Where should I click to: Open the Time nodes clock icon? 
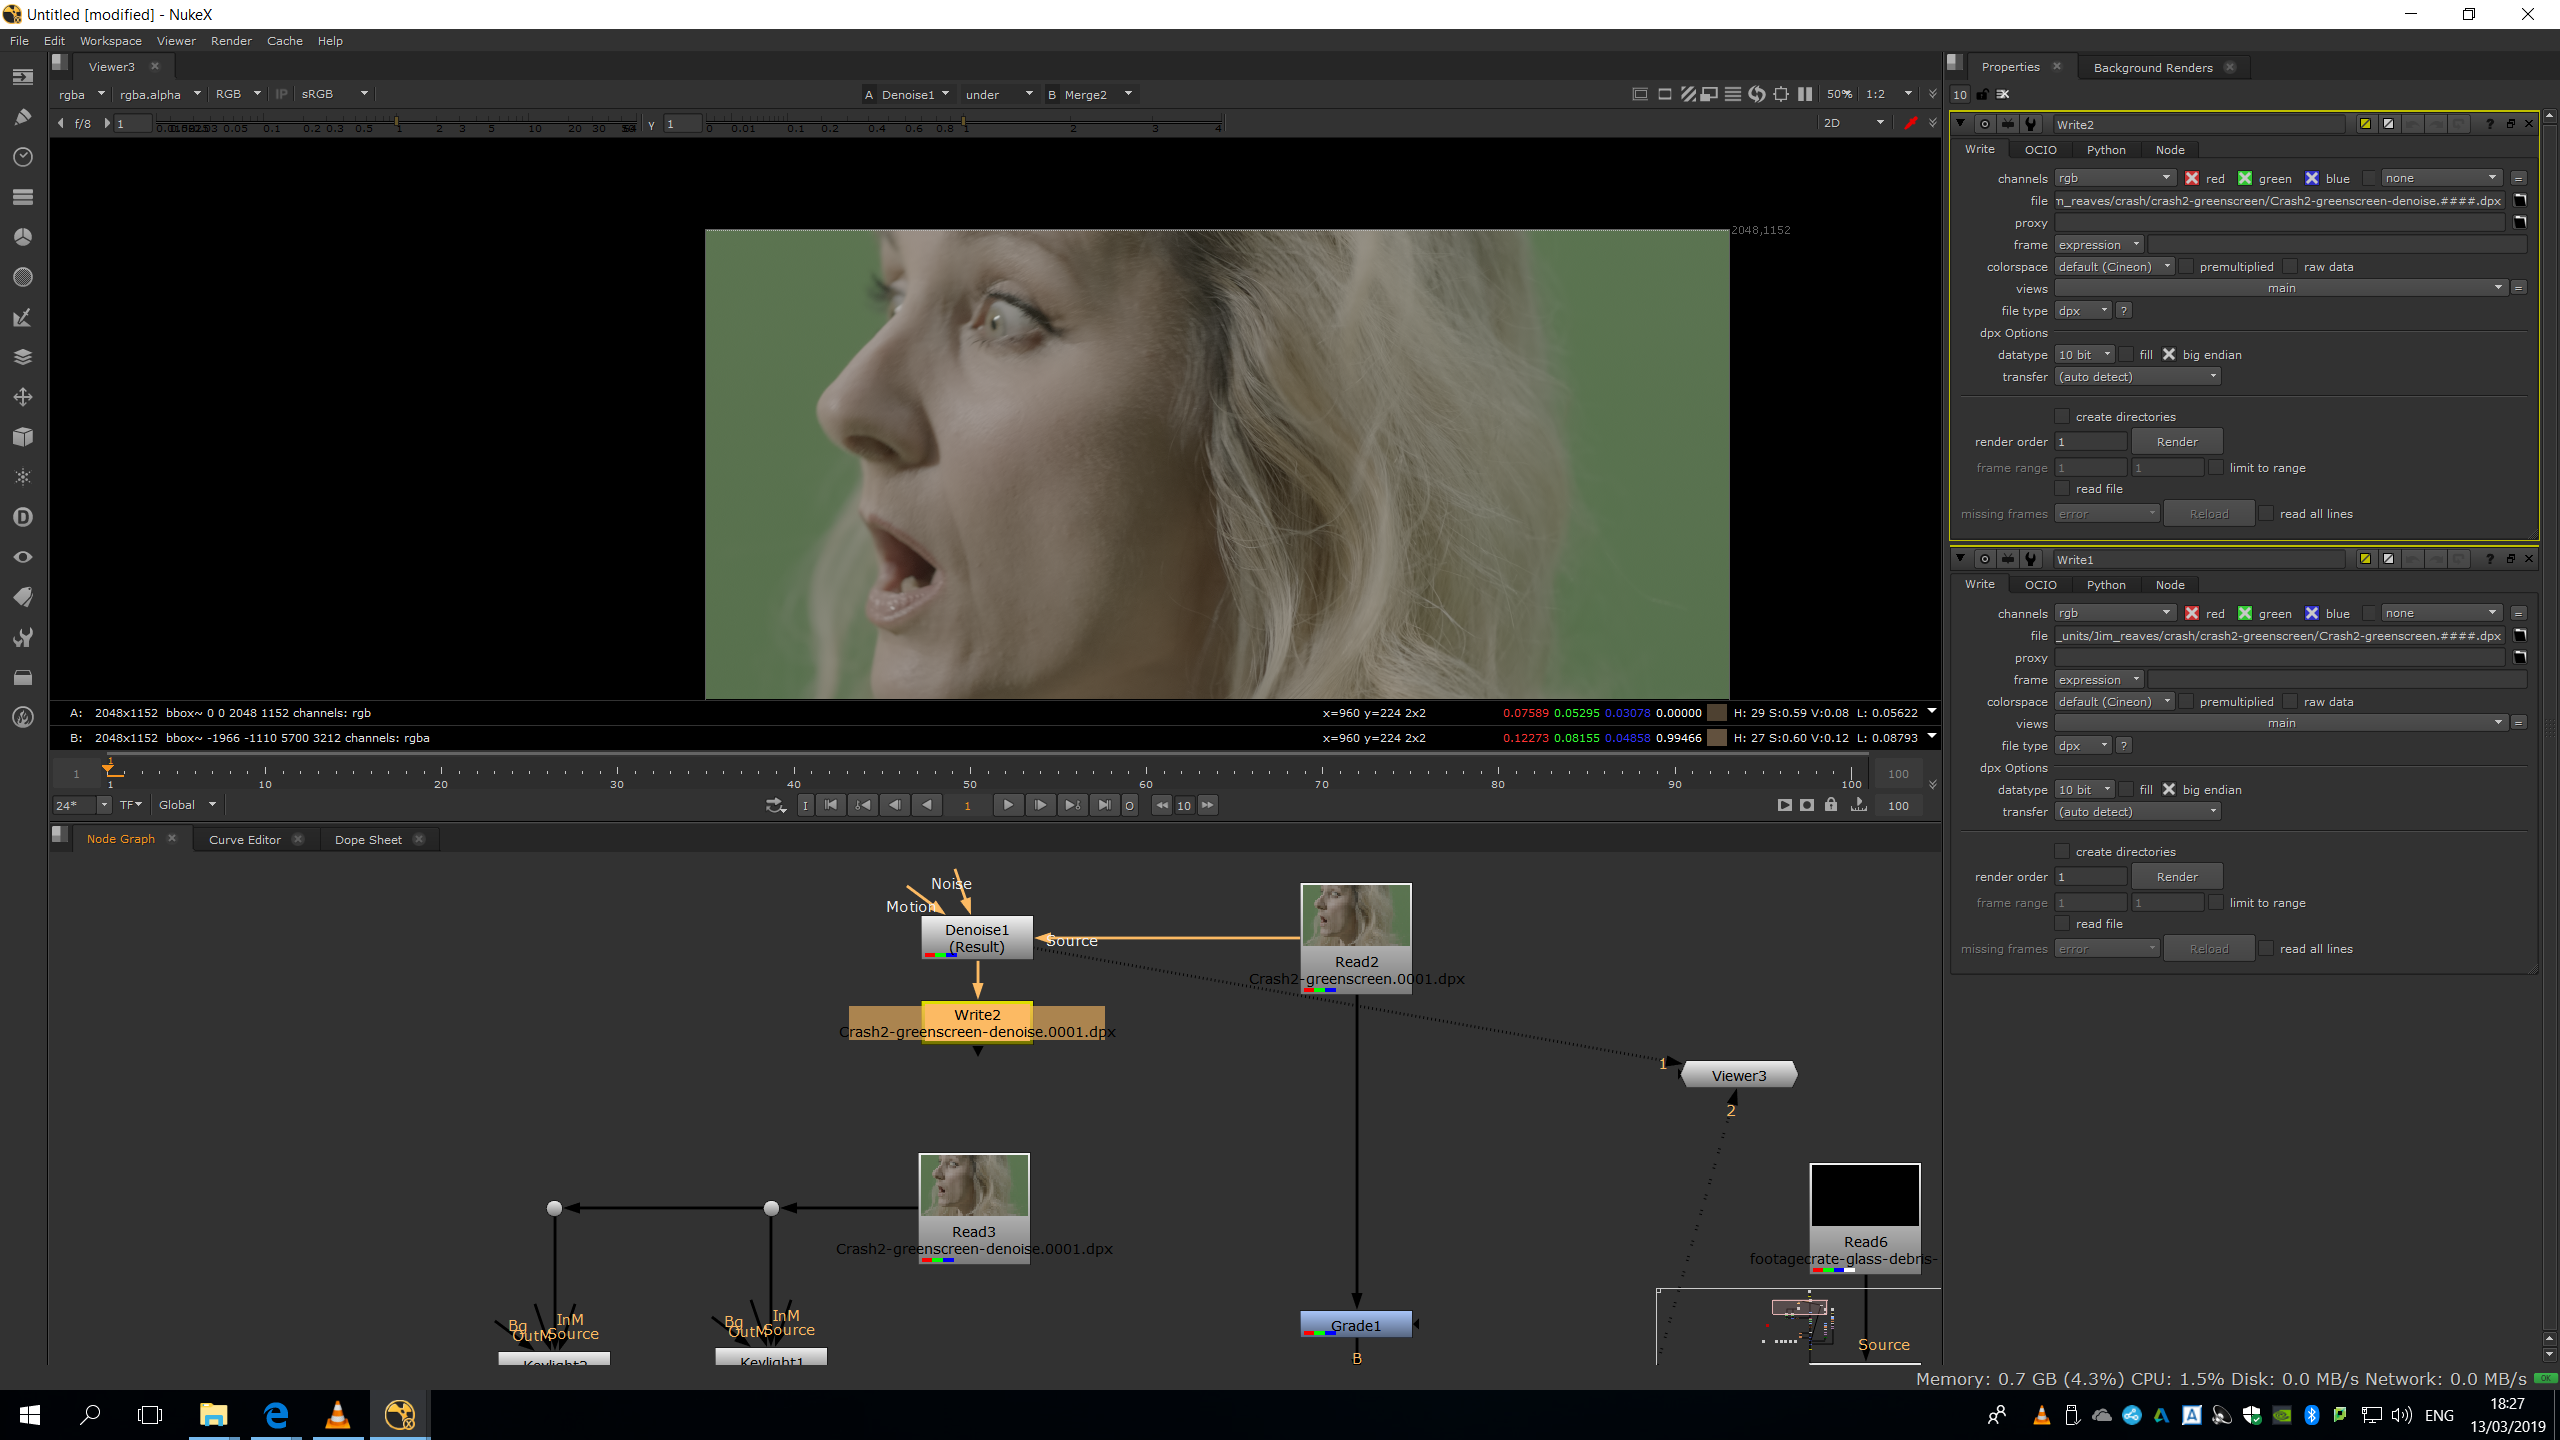(x=22, y=157)
